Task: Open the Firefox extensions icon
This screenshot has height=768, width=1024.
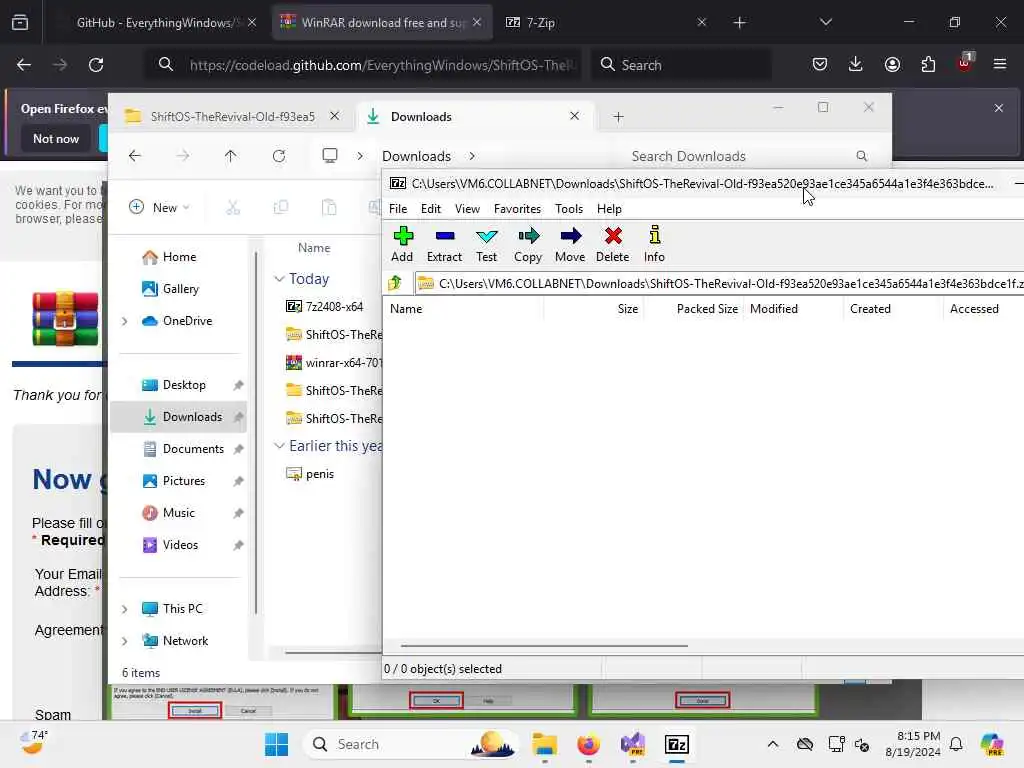Action: coord(928,64)
